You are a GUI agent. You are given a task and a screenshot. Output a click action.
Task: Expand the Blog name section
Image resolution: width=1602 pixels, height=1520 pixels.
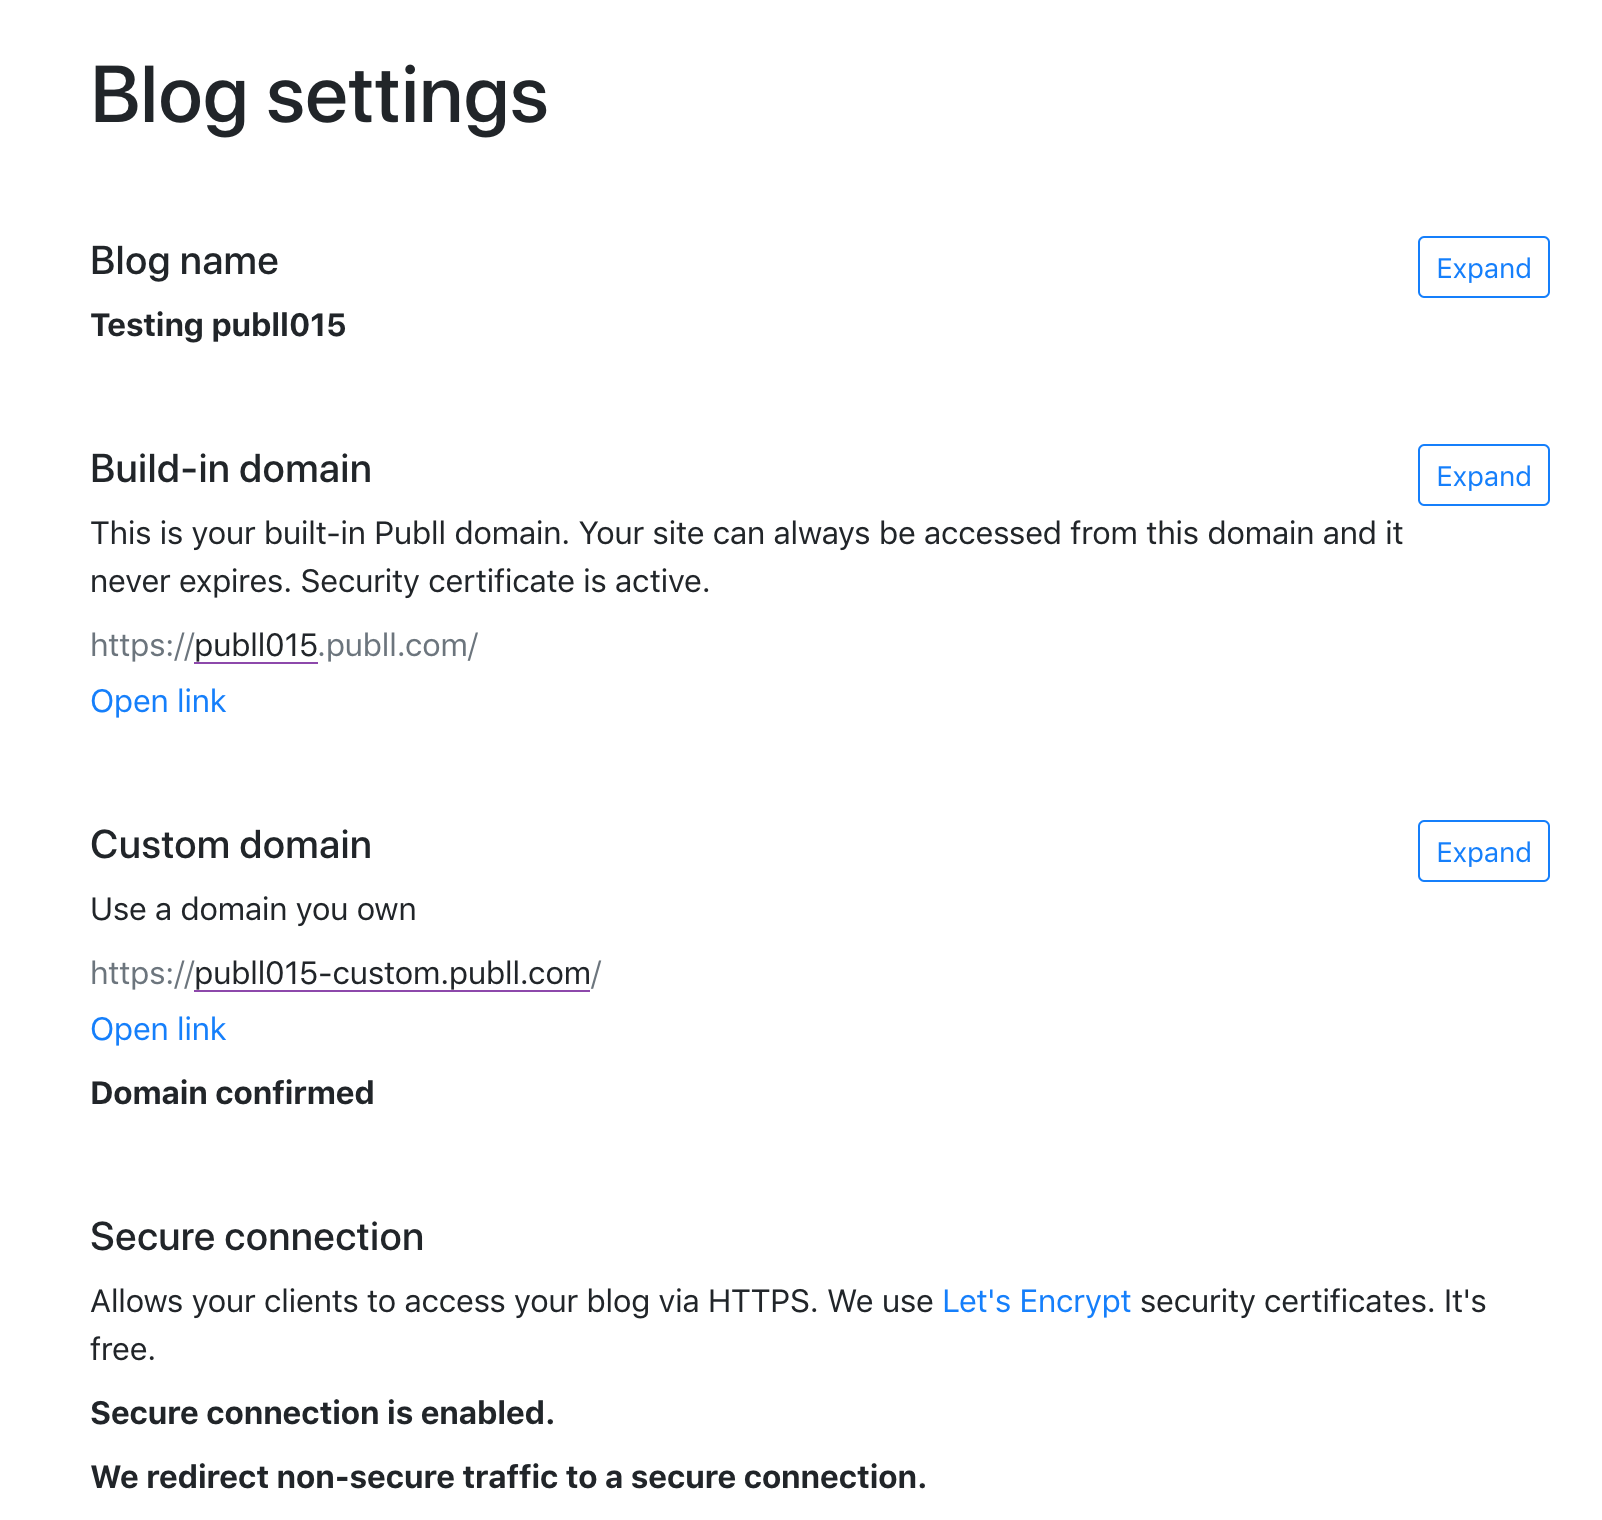[1482, 268]
